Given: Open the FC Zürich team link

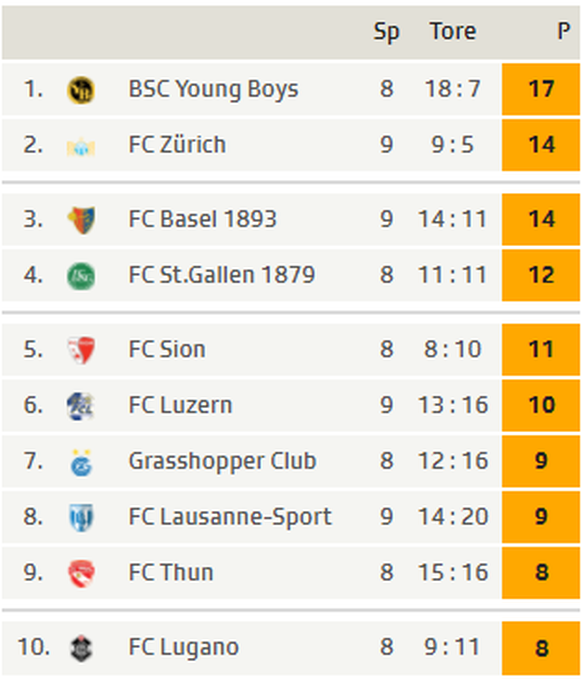Looking at the screenshot, I should (x=177, y=145).
